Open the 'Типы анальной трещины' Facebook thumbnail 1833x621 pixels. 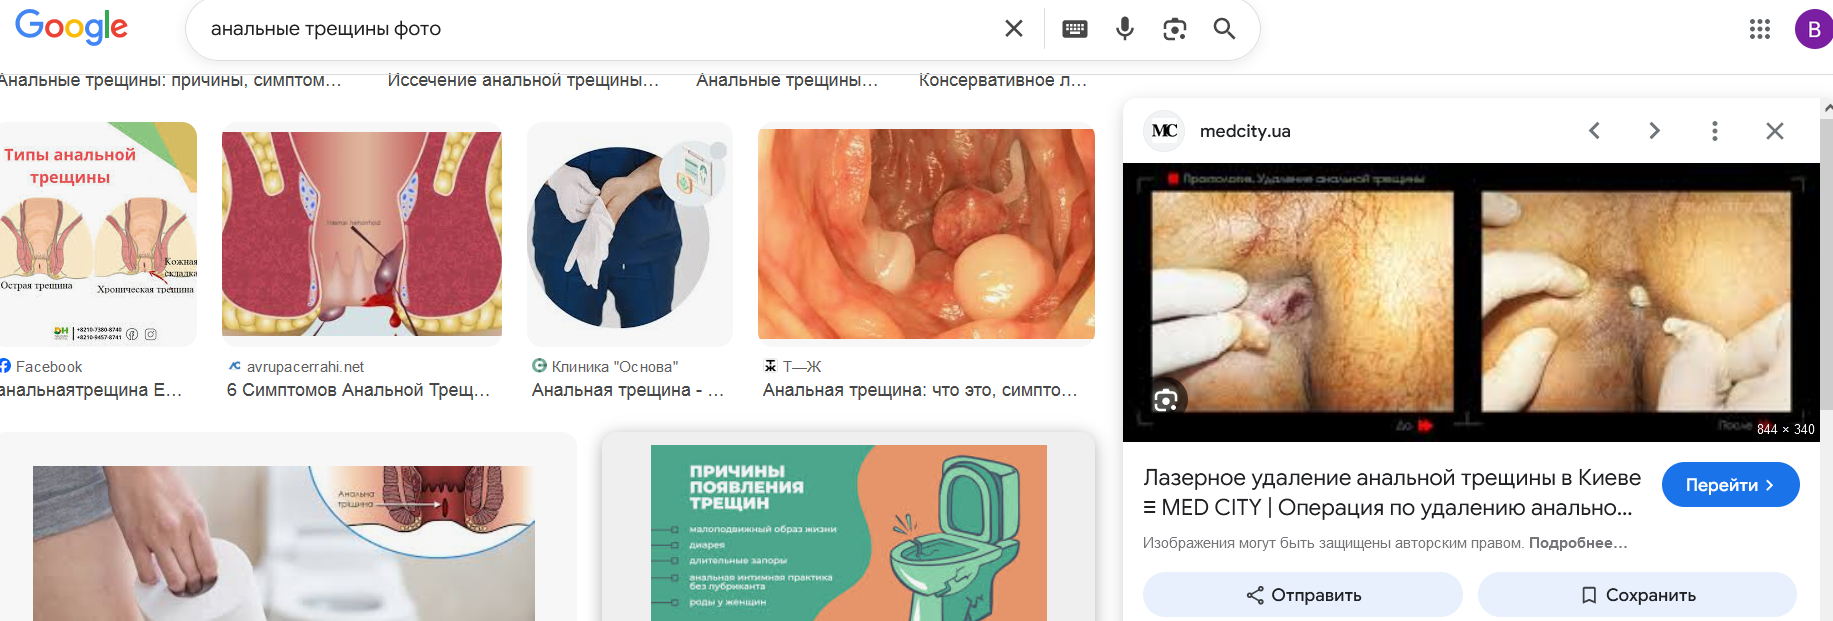click(x=98, y=234)
